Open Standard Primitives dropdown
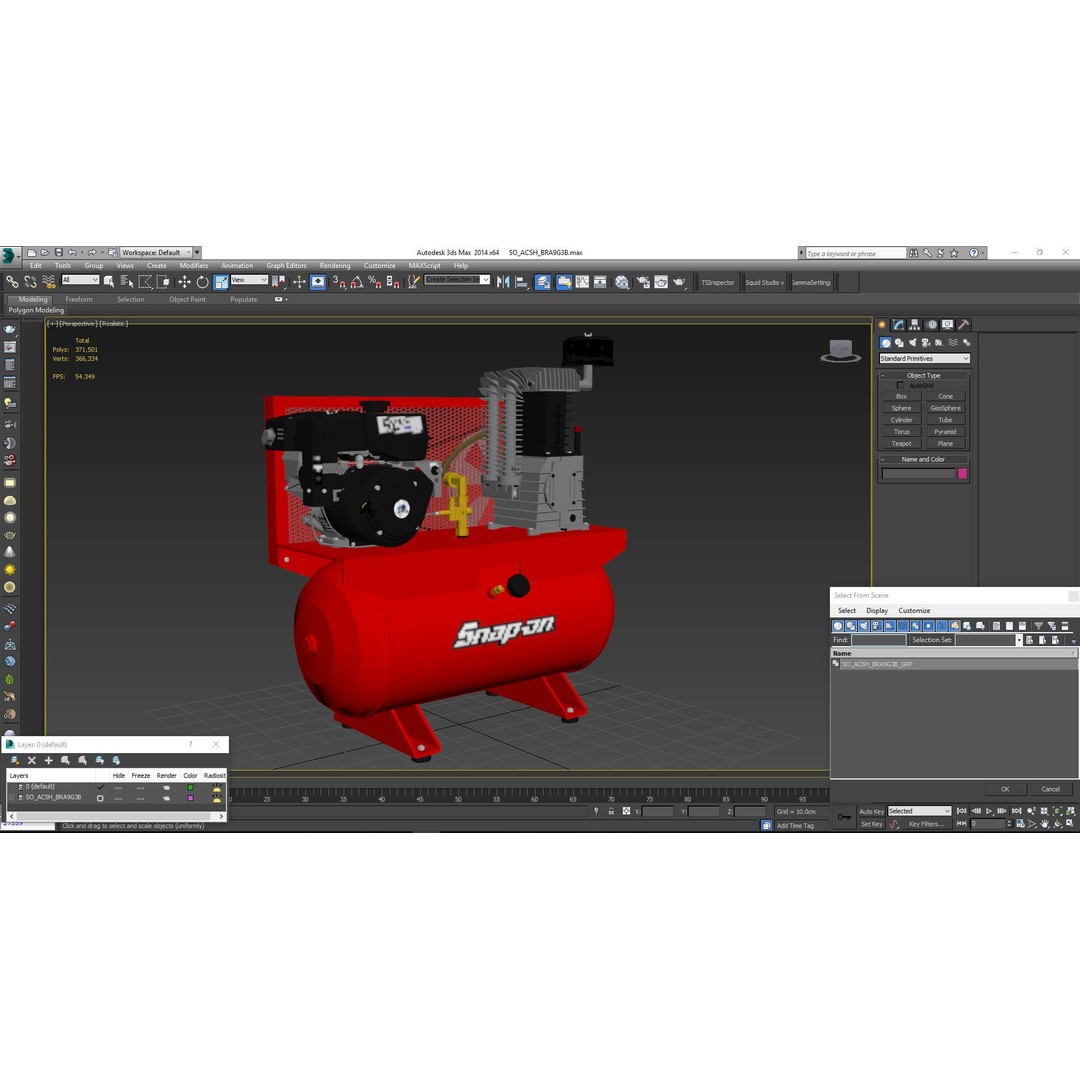This screenshot has height=1080, width=1080. [x=924, y=359]
